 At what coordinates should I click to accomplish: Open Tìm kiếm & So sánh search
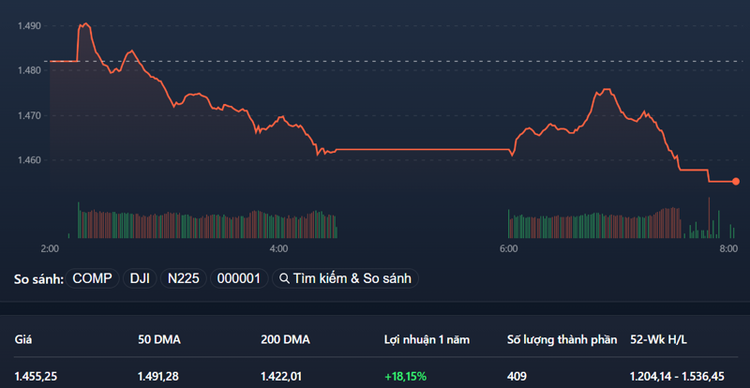(345, 278)
